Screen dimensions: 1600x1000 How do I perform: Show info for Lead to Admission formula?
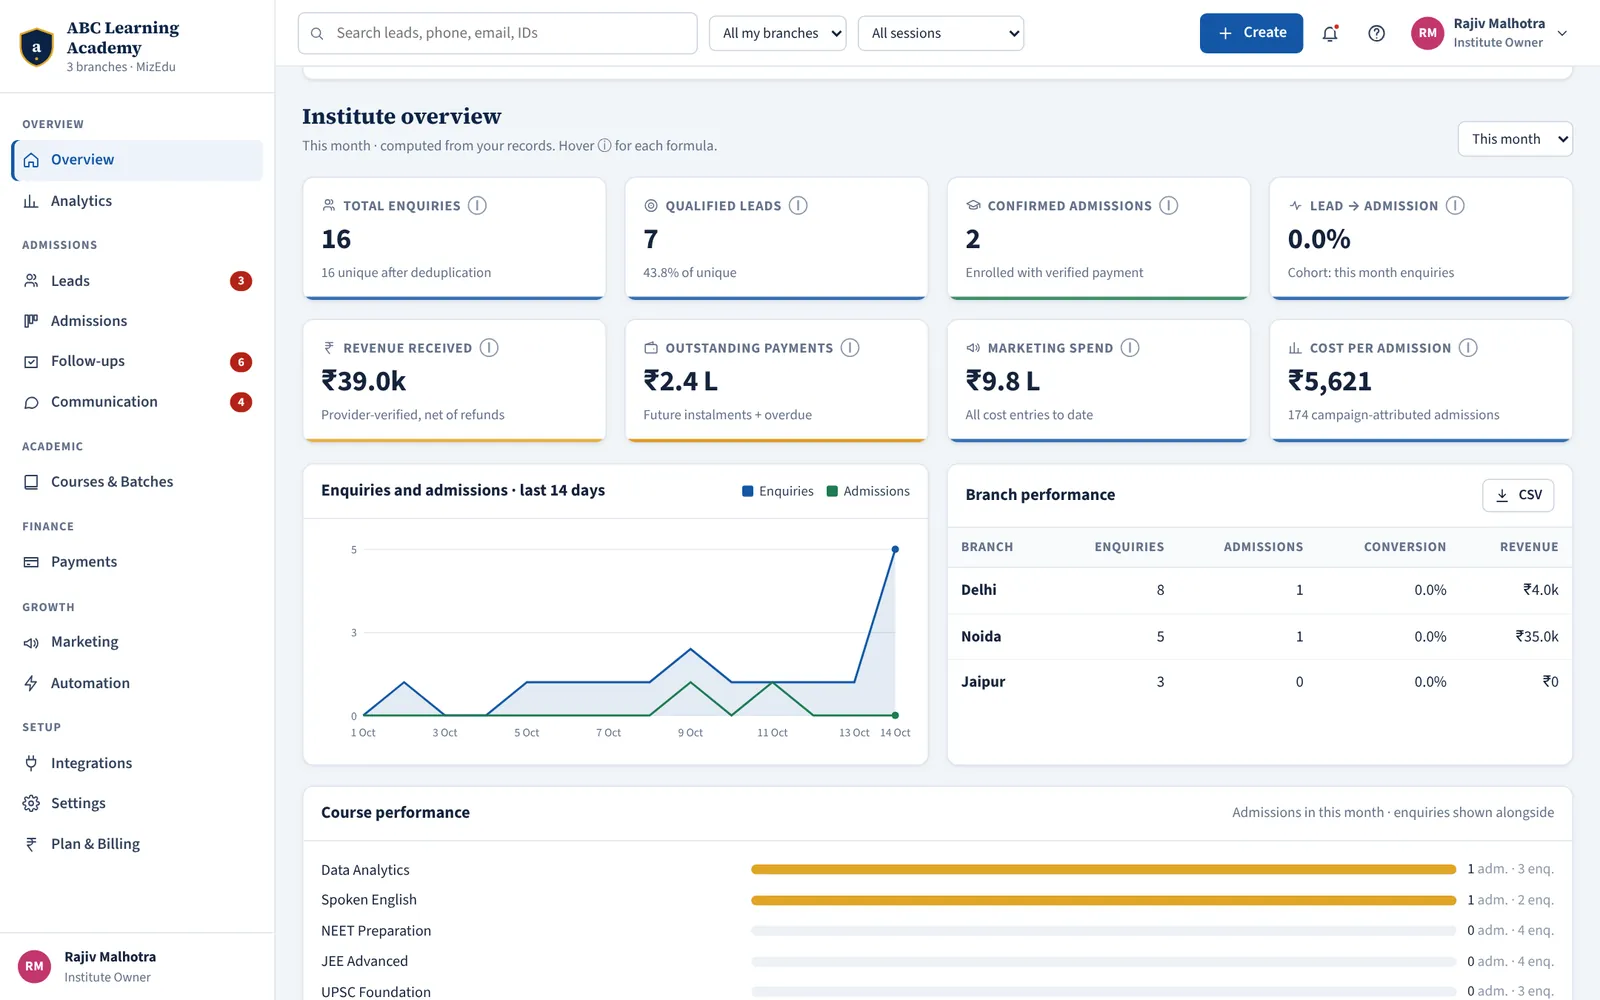coord(1455,206)
